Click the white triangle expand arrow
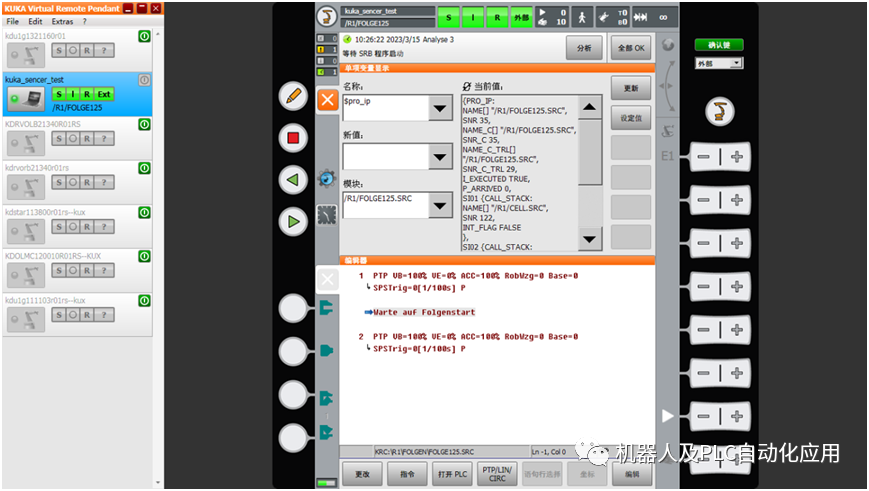This screenshot has width=869, height=491. (x=668, y=416)
